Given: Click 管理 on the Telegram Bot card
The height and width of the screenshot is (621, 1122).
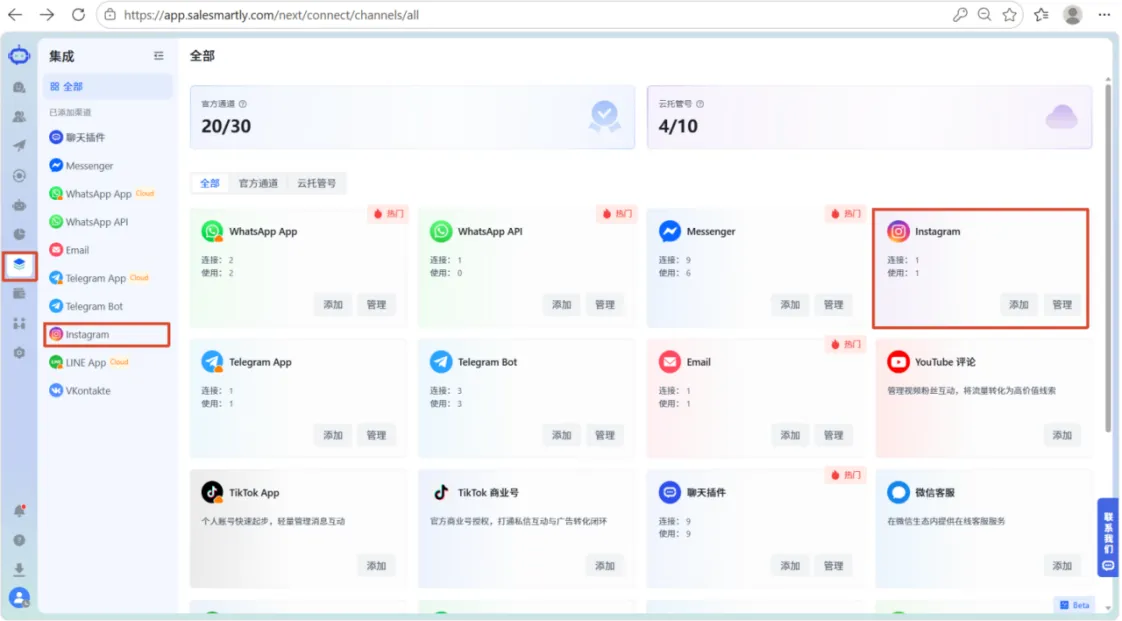Looking at the screenshot, I should (605, 435).
